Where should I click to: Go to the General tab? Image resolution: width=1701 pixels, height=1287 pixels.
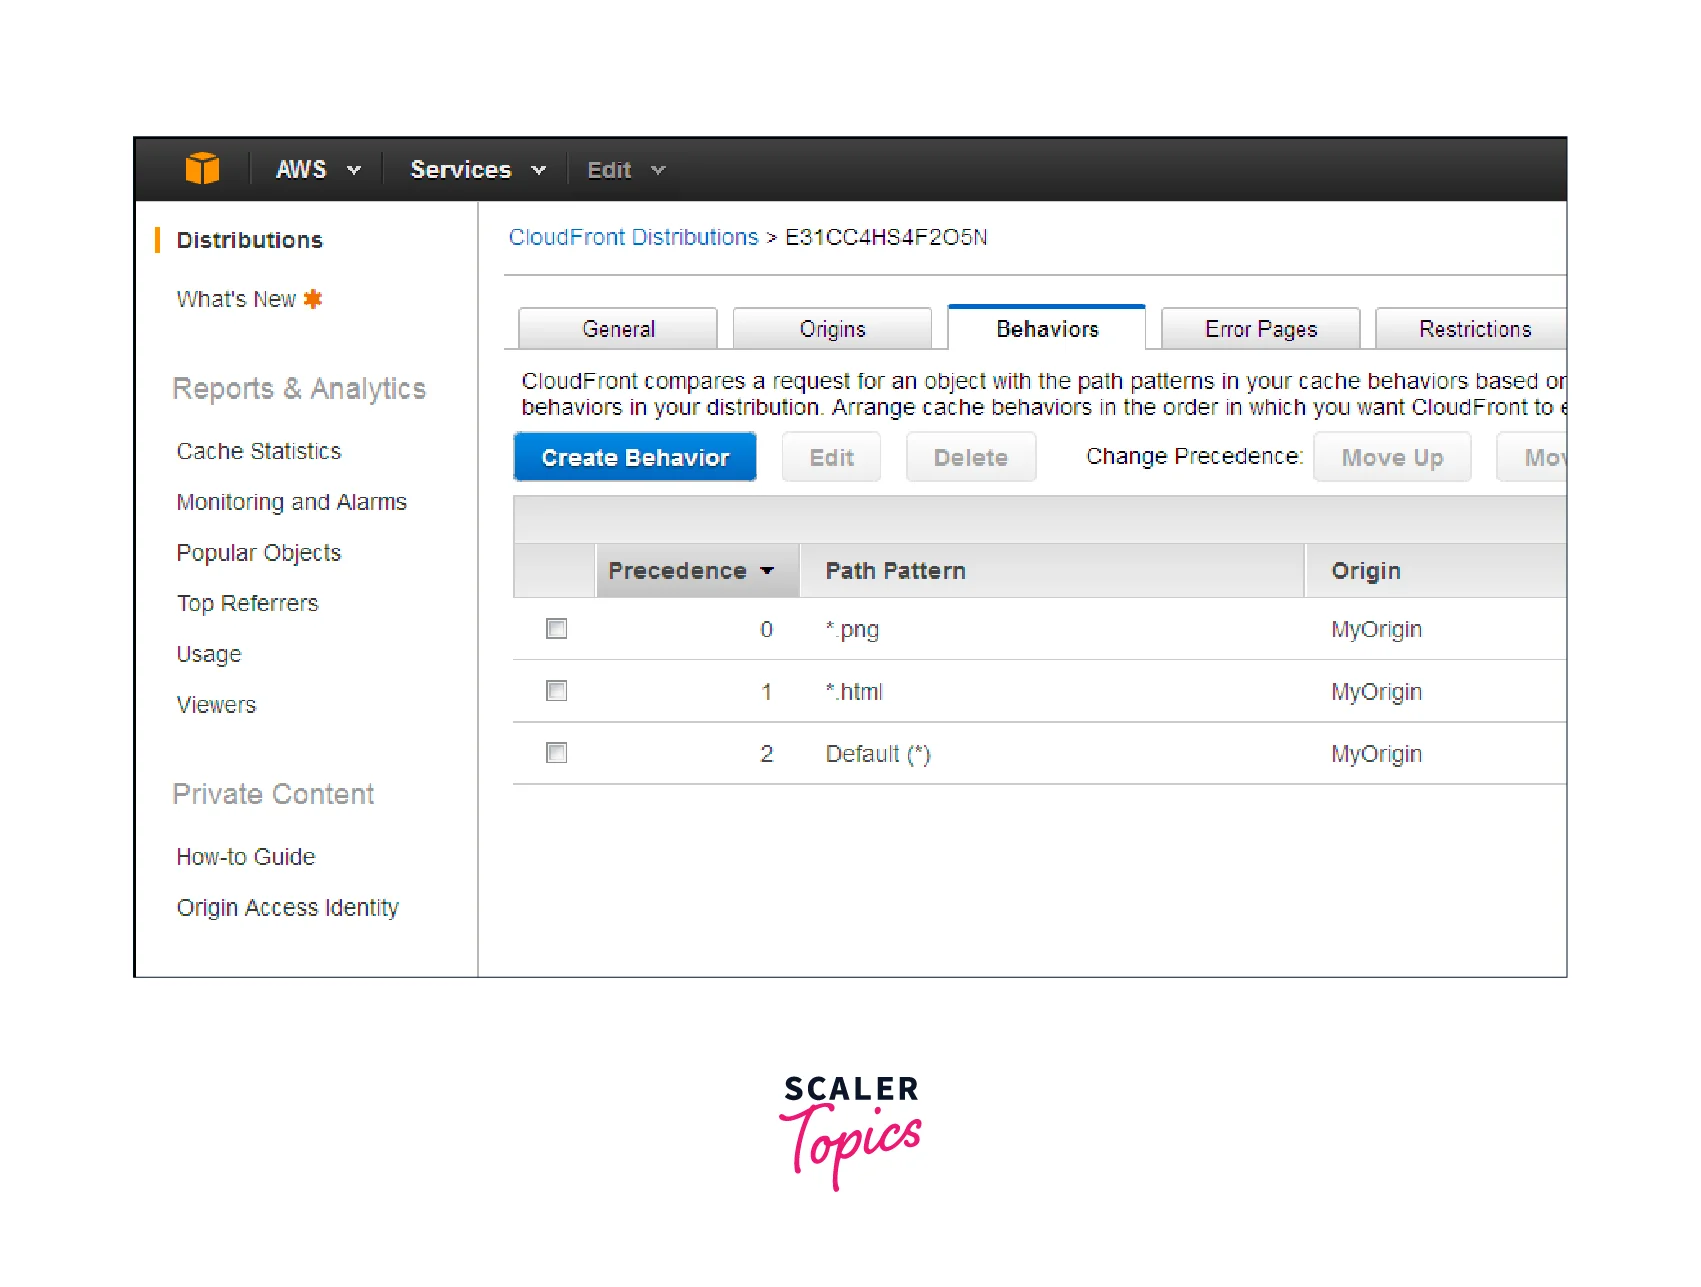[x=618, y=329]
